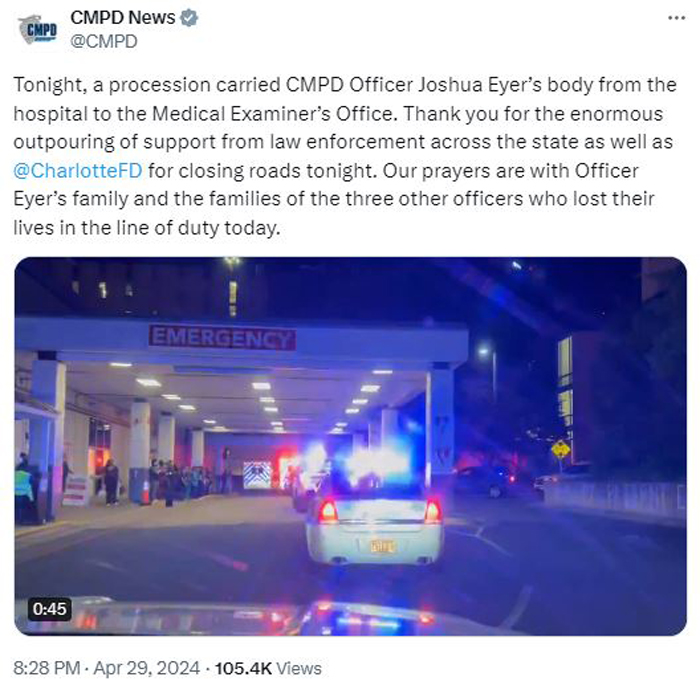Click the yellow road sign in video
700x681 pixels.
pos(561,449)
